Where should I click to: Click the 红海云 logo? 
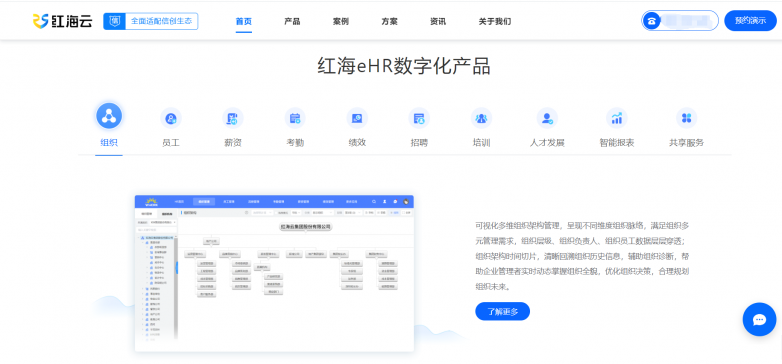click(62, 21)
